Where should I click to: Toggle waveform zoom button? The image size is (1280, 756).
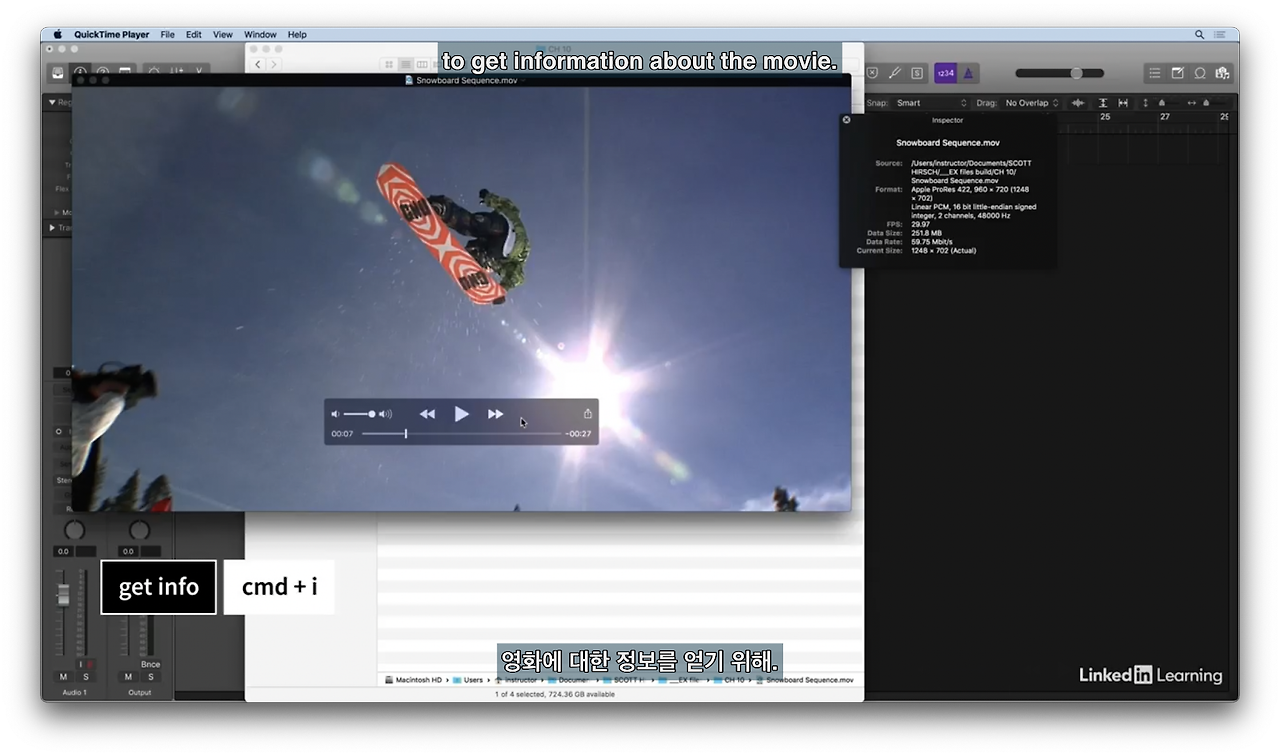tap(1078, 103)
